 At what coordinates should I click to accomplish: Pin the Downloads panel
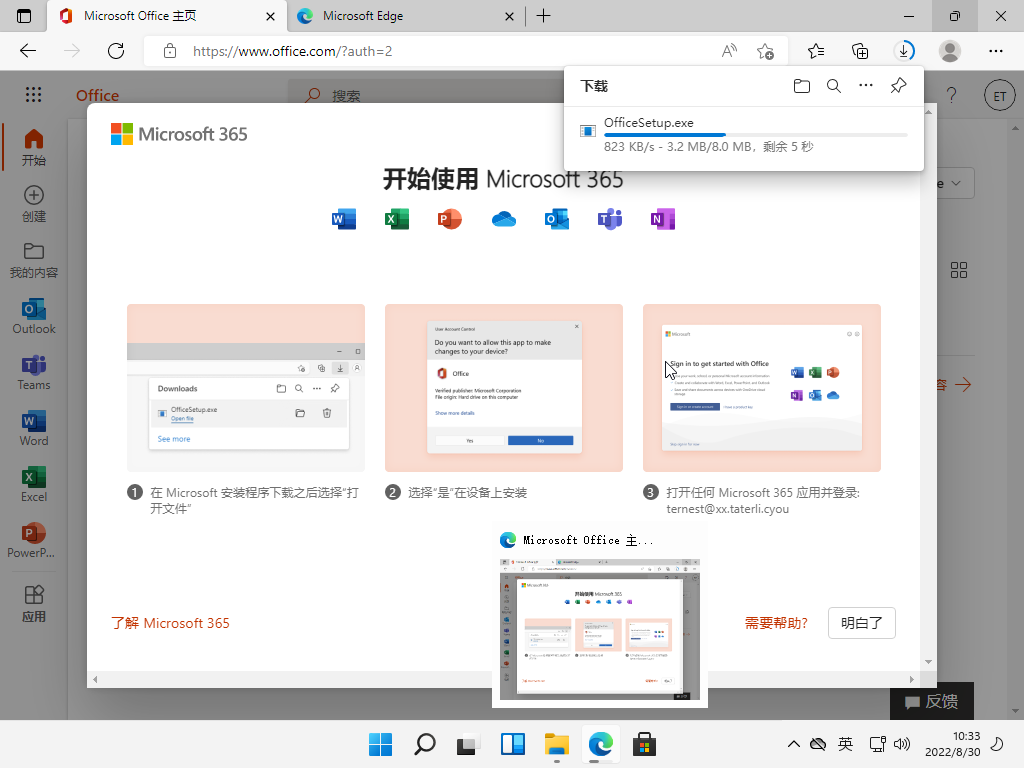point(899,86)
